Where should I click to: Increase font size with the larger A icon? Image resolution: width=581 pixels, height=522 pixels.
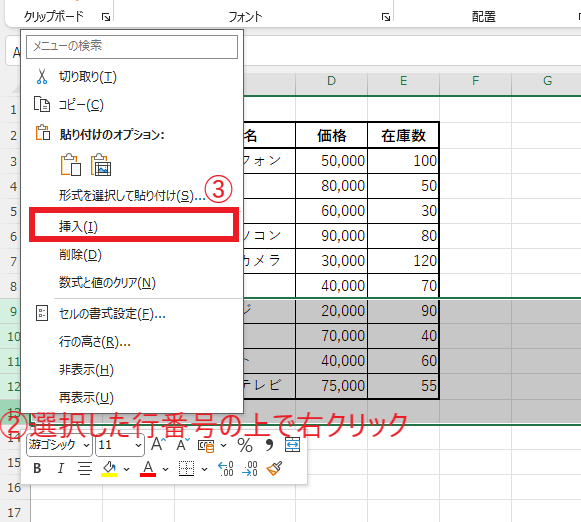(x=158, y=444)
